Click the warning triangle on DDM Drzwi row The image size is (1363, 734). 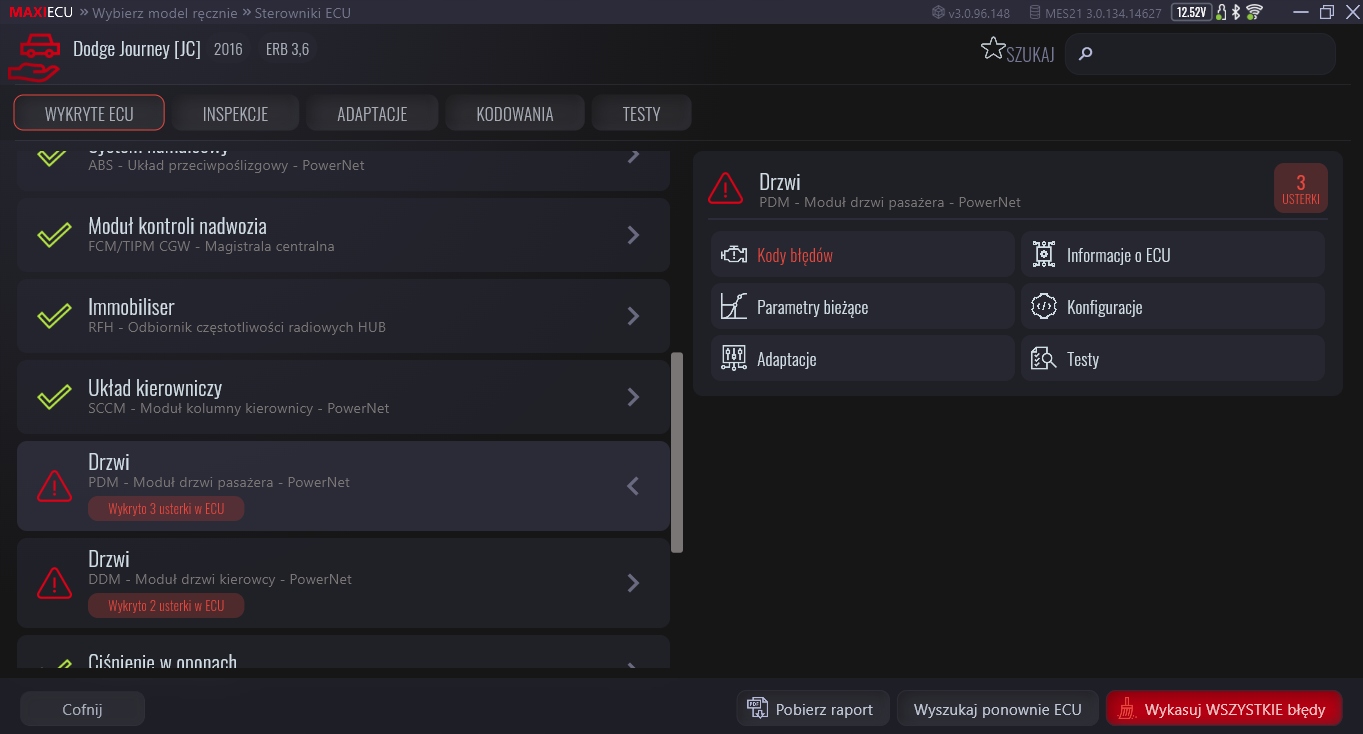pos(54,583)
